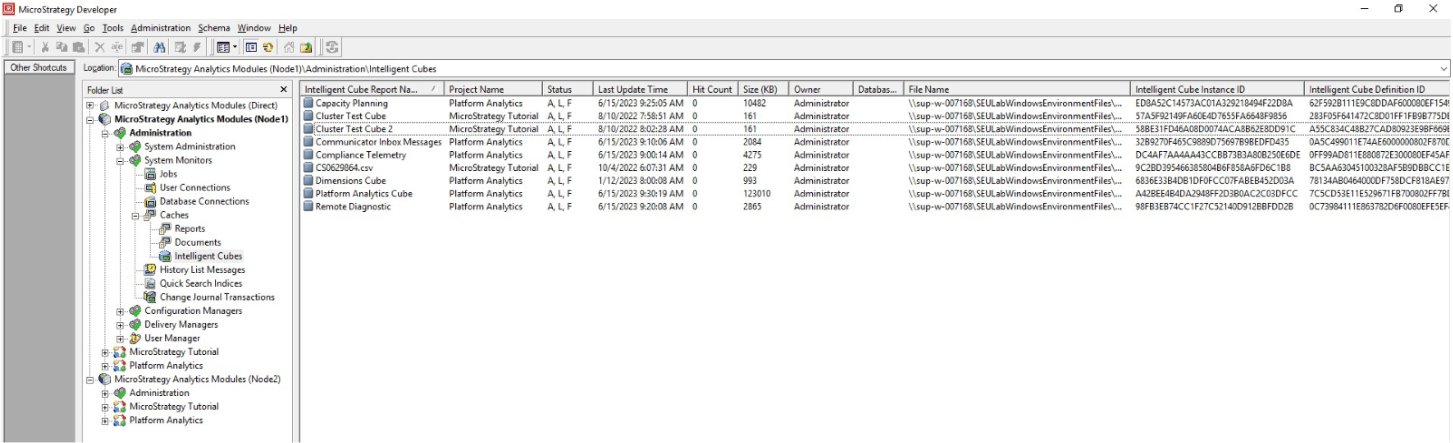Image resolution: width=1453 pixels, height=443 pixels.
Task: Expand MicroStrategy Analytics Modules (Direct) node
Action: (90, 105)
